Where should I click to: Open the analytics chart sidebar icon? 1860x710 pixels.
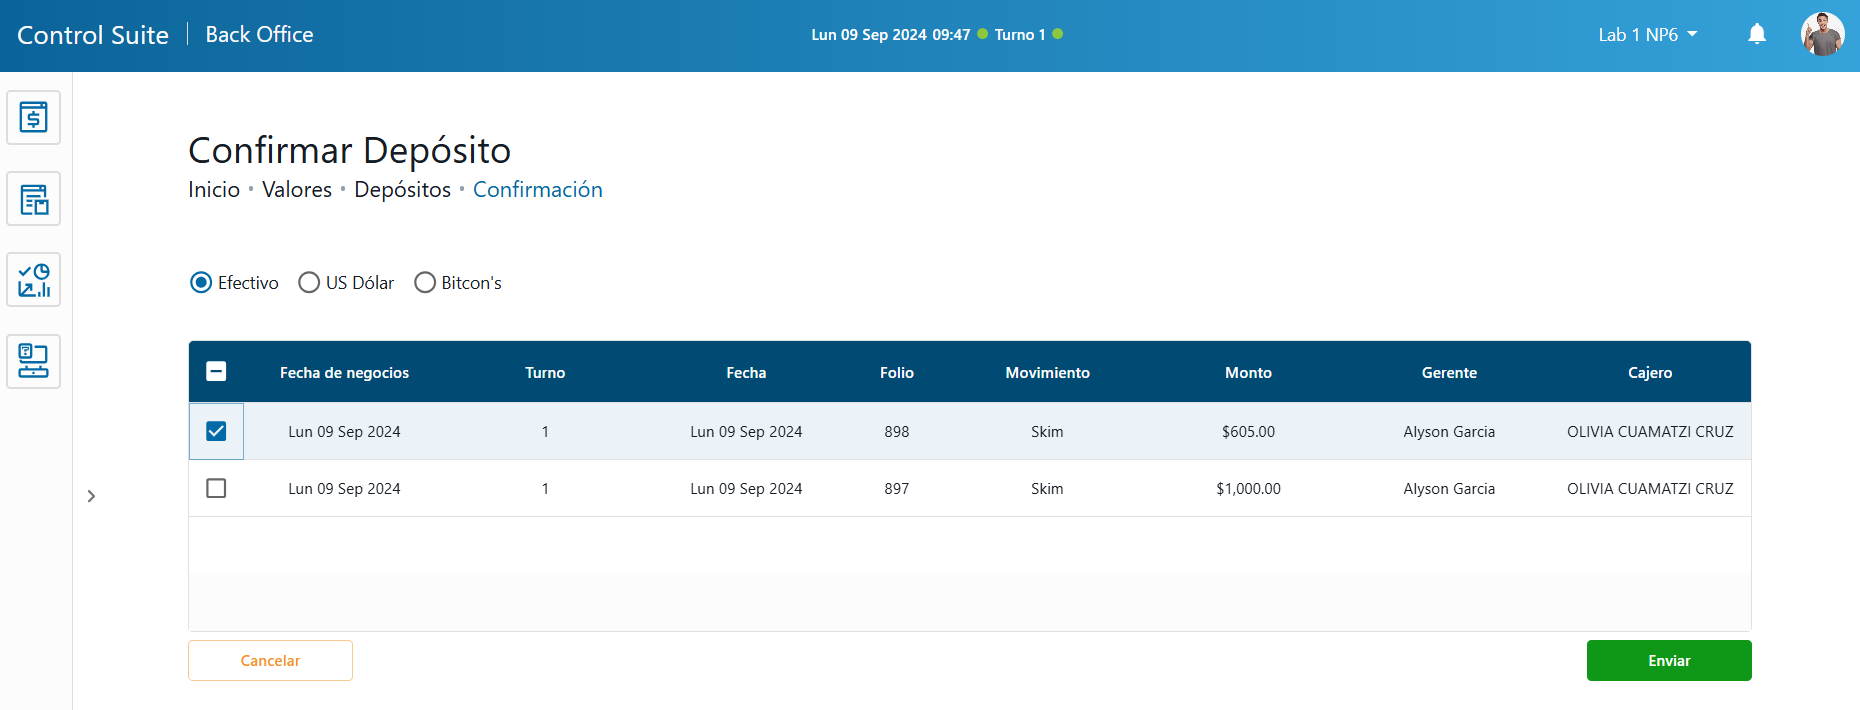click(x=34, y=280)
